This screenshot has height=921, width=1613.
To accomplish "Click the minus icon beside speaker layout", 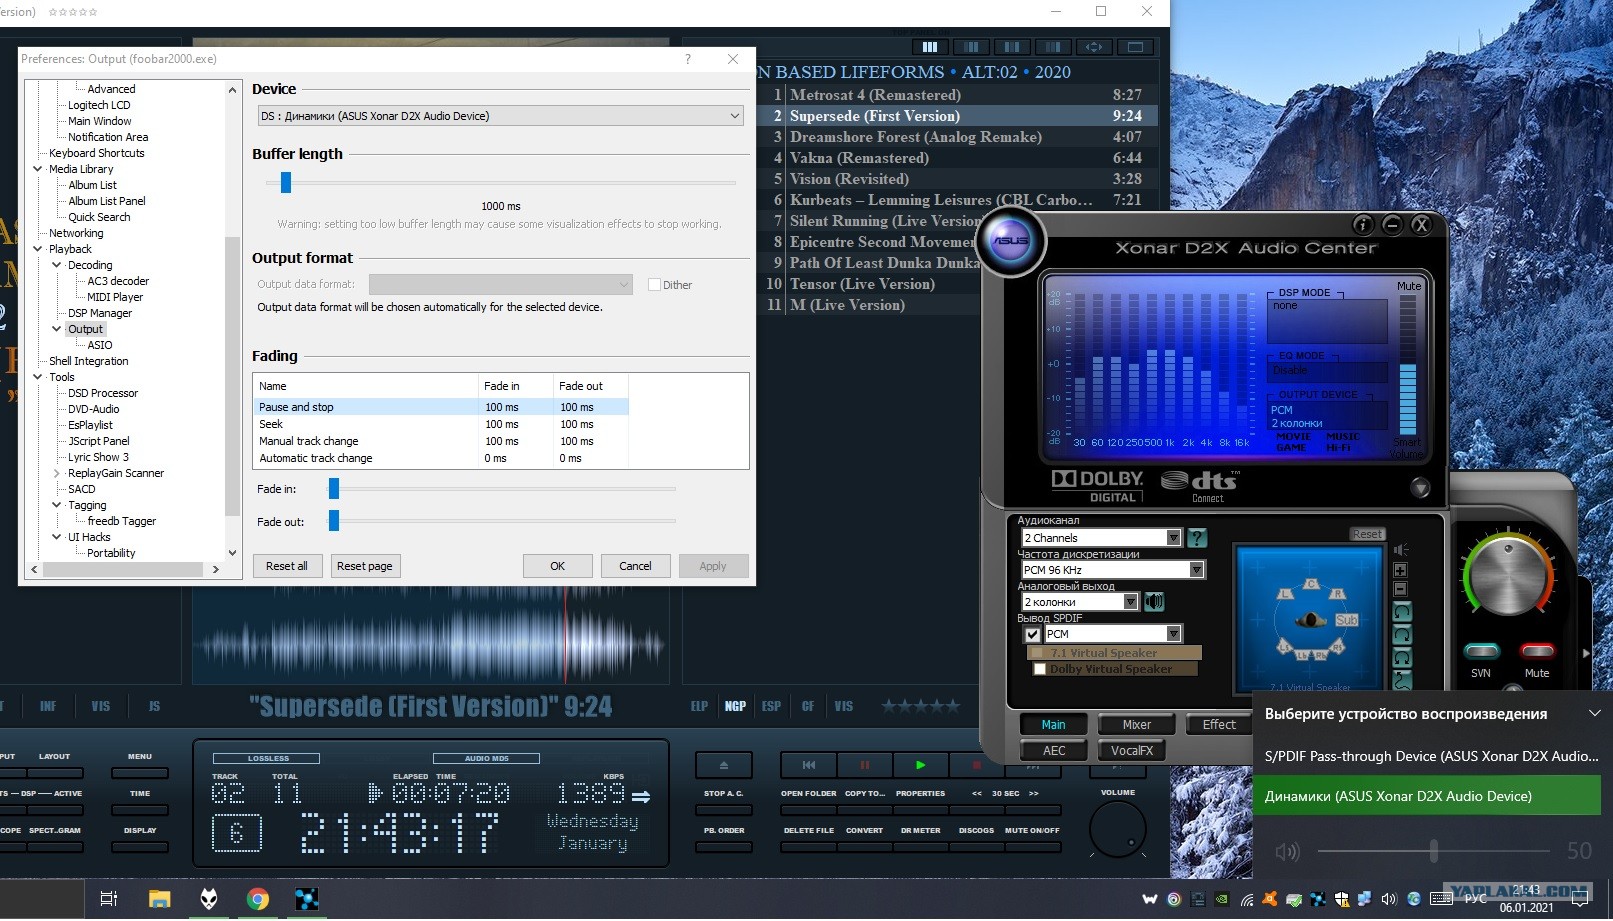I will 1400,589.
